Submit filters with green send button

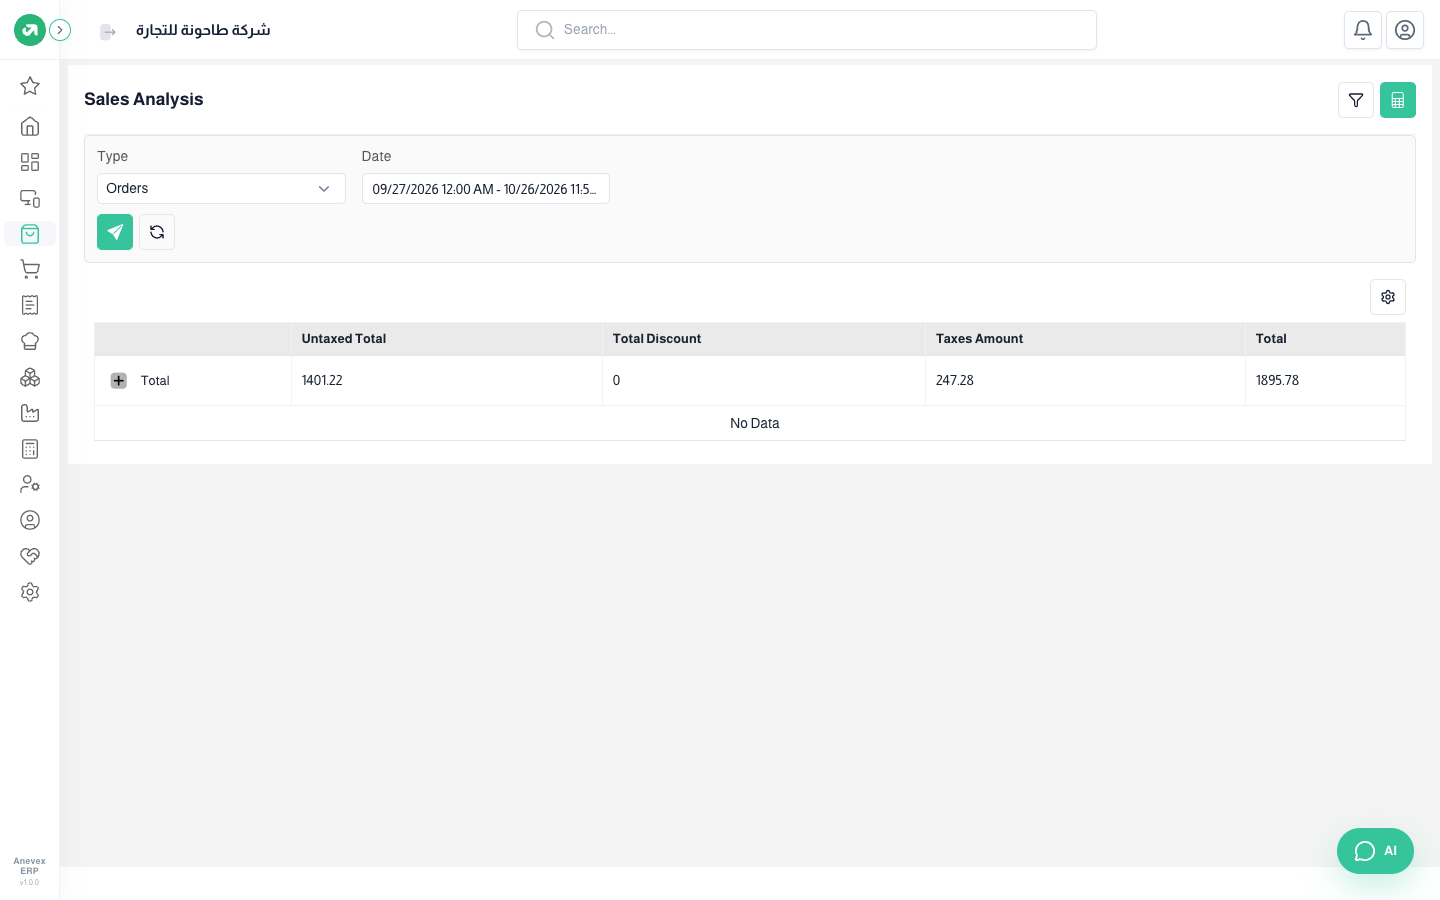click(115, 232)
